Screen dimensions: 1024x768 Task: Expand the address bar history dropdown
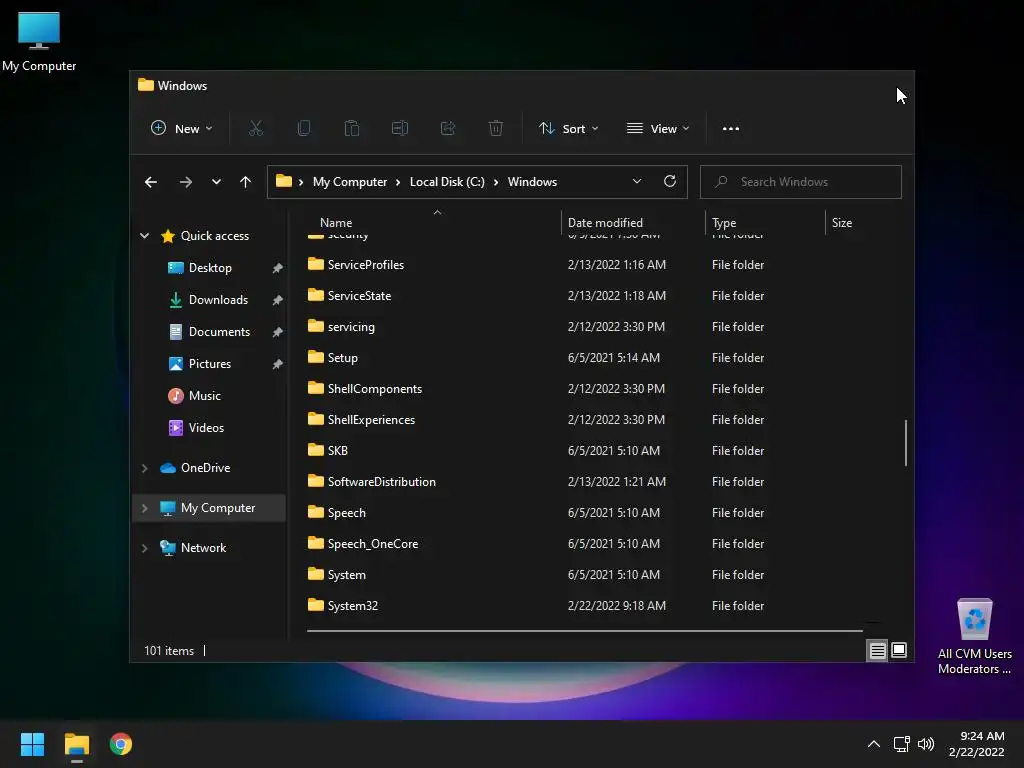click(637, 182)
